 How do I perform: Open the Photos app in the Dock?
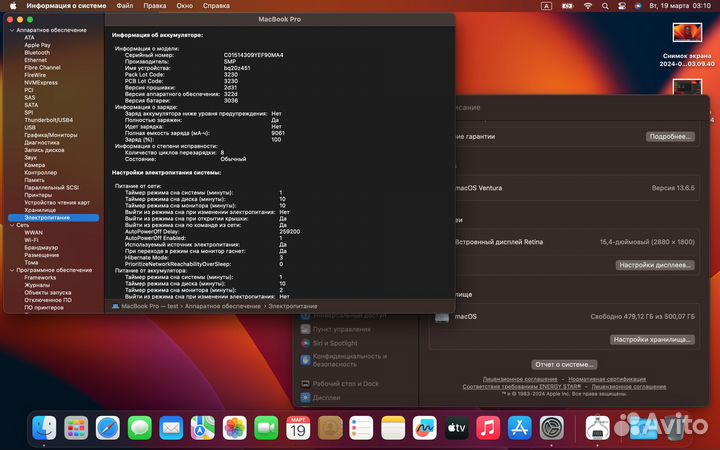point(235,428)
